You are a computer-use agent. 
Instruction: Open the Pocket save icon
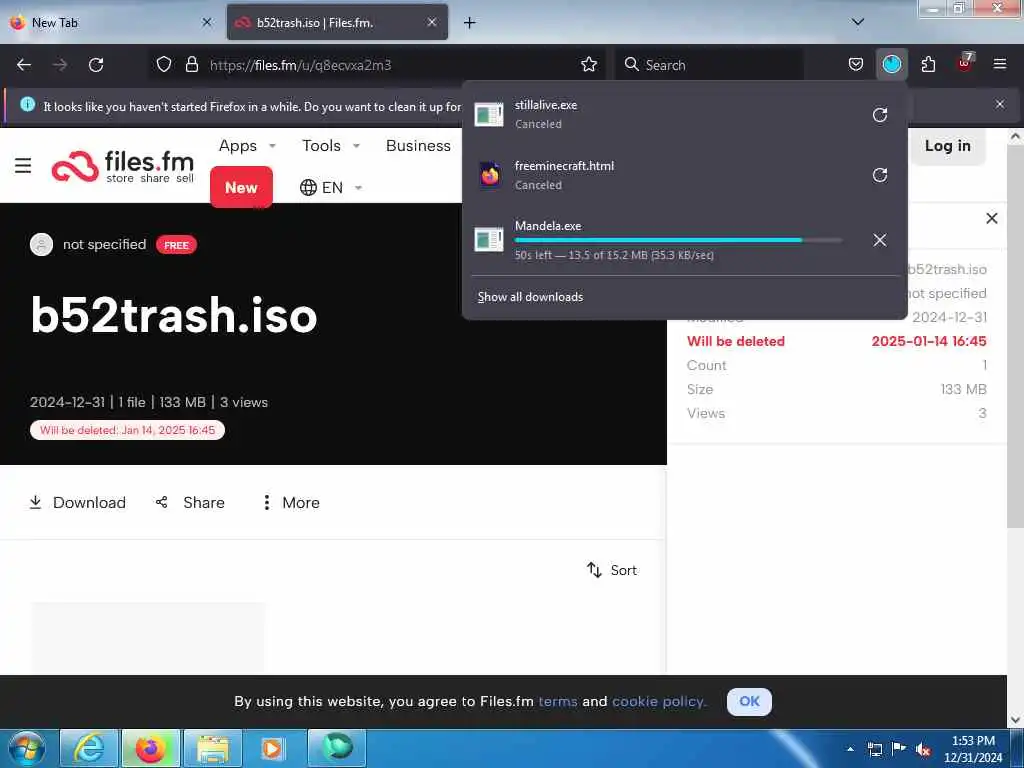(856, 65)
